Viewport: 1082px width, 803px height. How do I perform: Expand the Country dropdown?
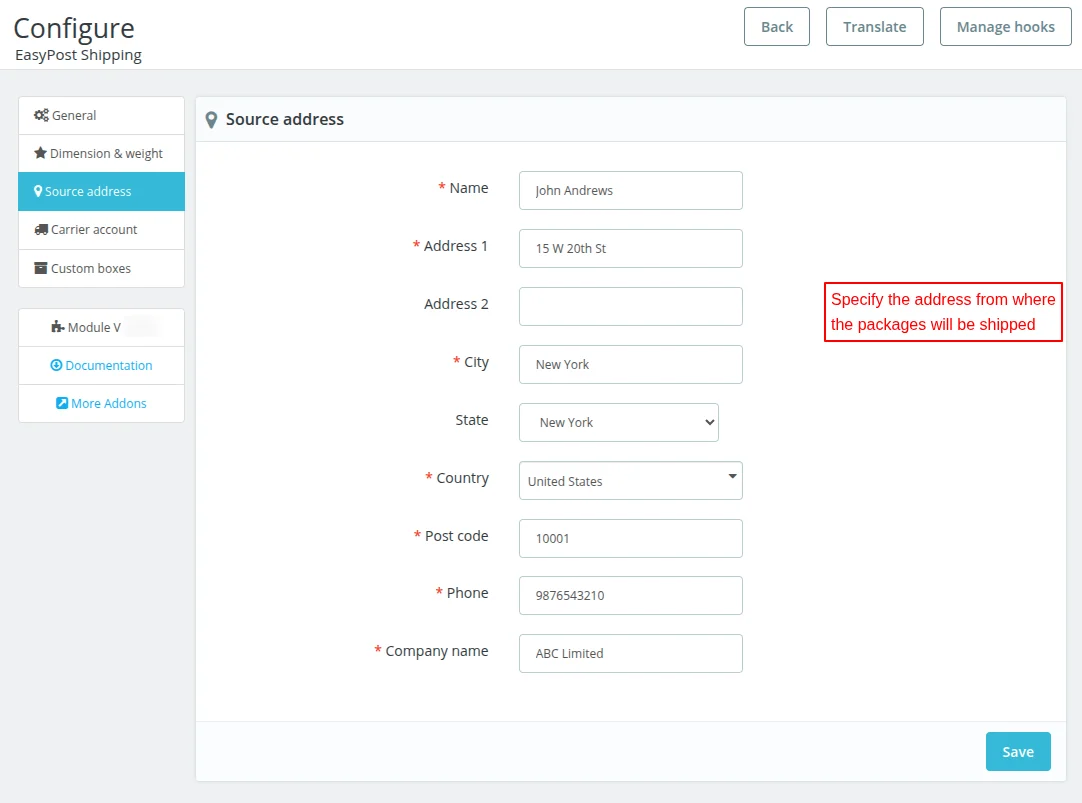click(x=630, y=480)
